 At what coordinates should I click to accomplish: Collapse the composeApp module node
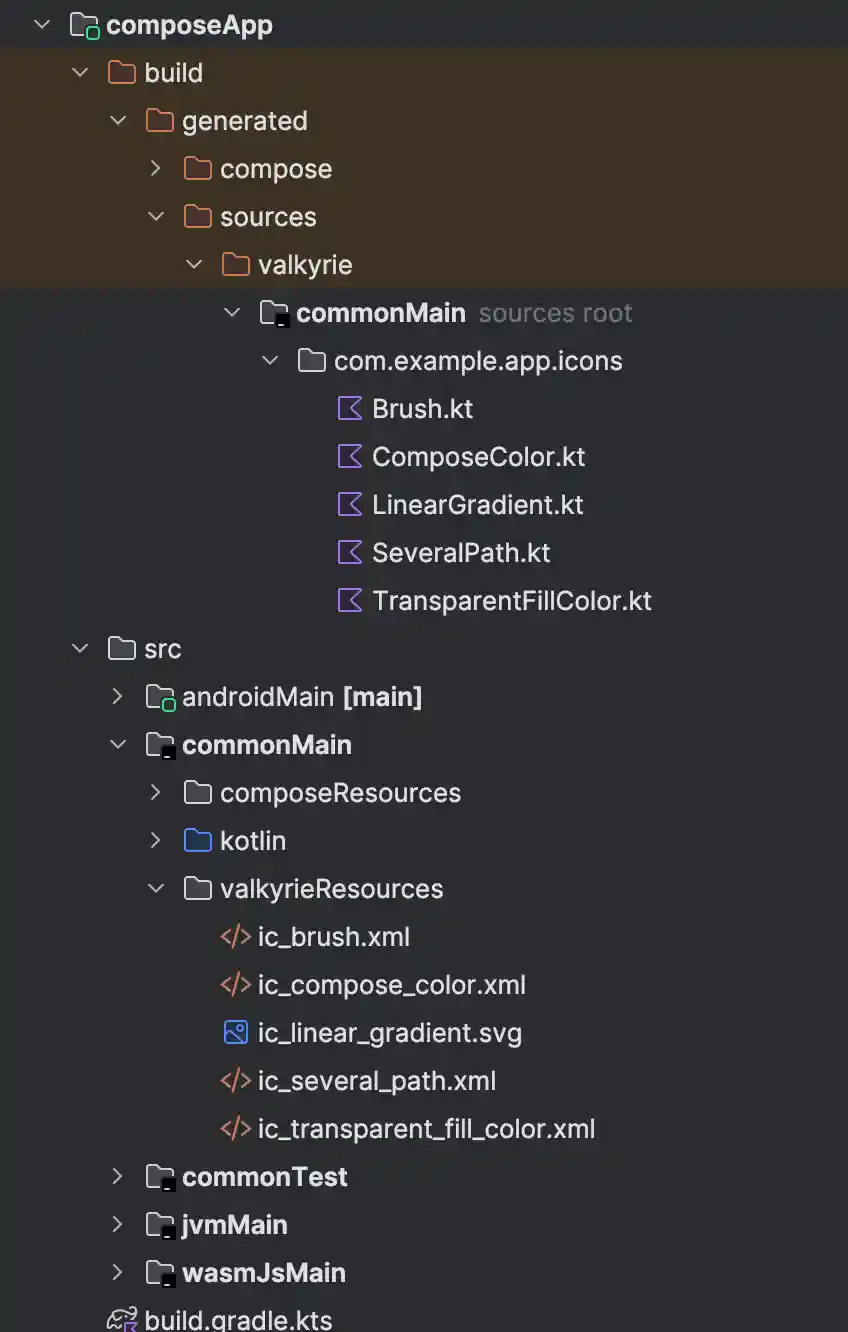pyautogui.click(x=42, y=25)
